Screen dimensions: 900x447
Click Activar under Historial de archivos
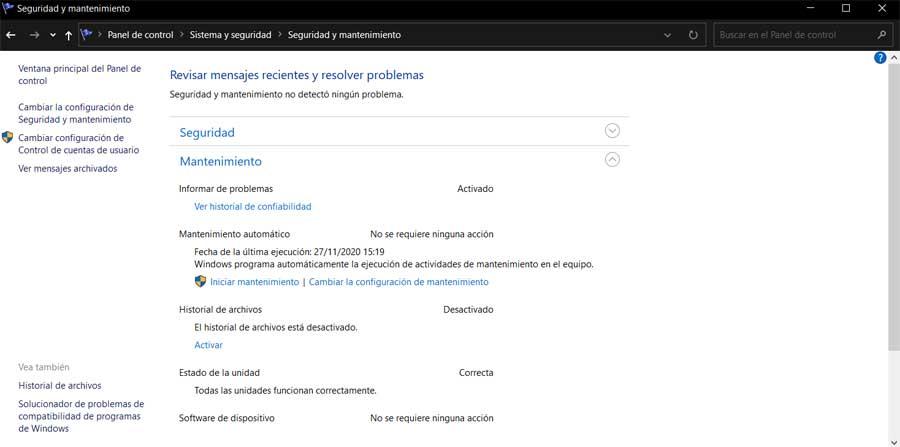coord(208,345)
